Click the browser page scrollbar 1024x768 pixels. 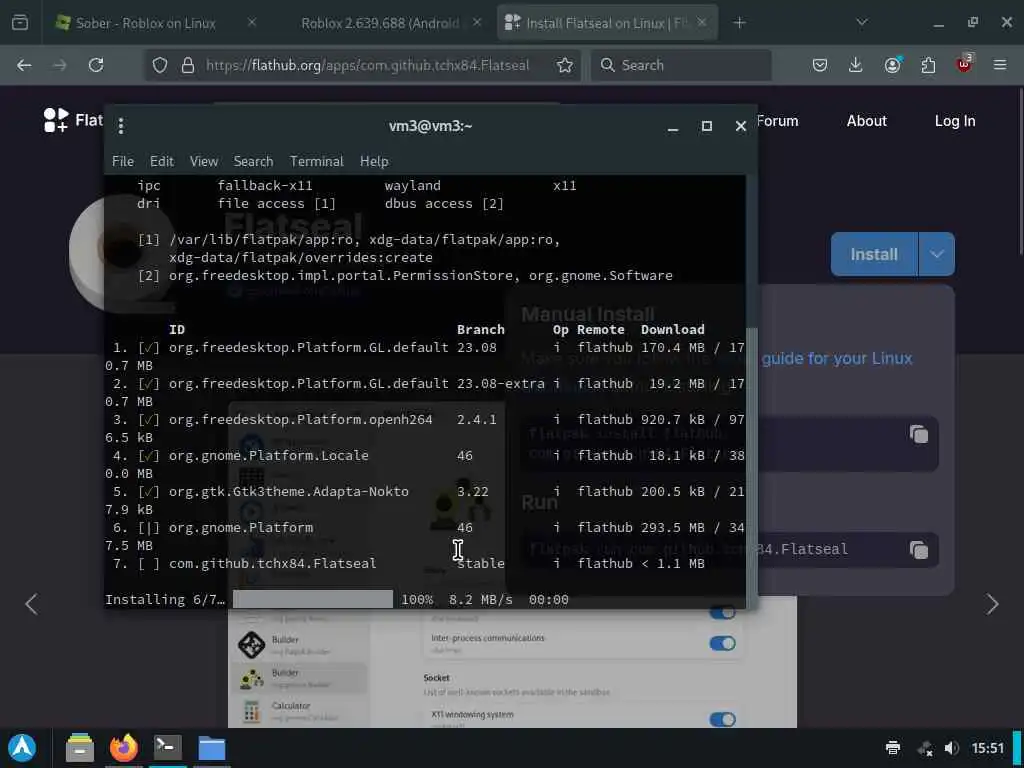[1019, 173]
